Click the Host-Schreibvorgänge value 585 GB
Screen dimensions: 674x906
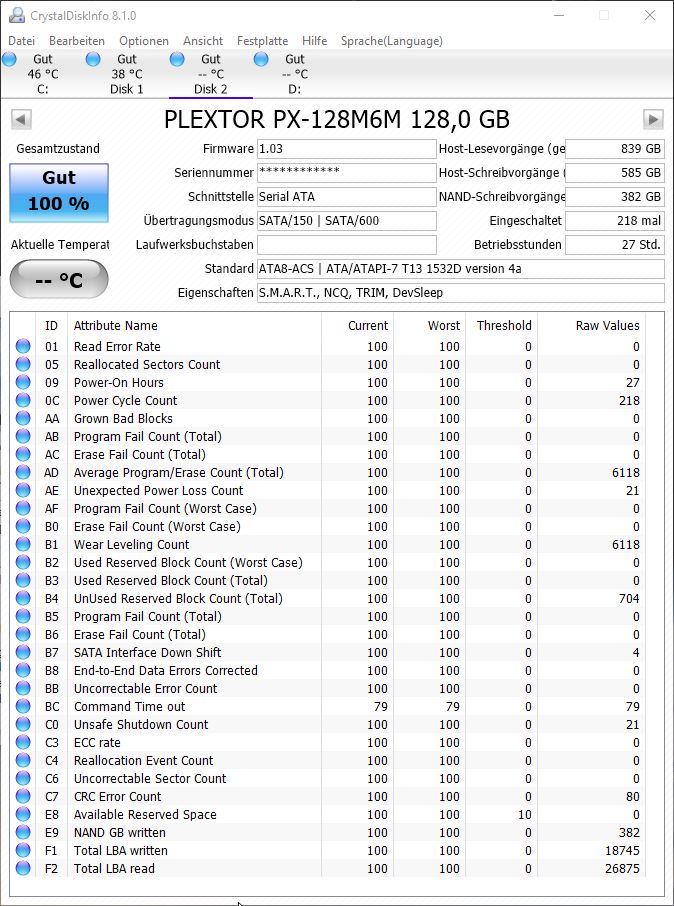614,172
